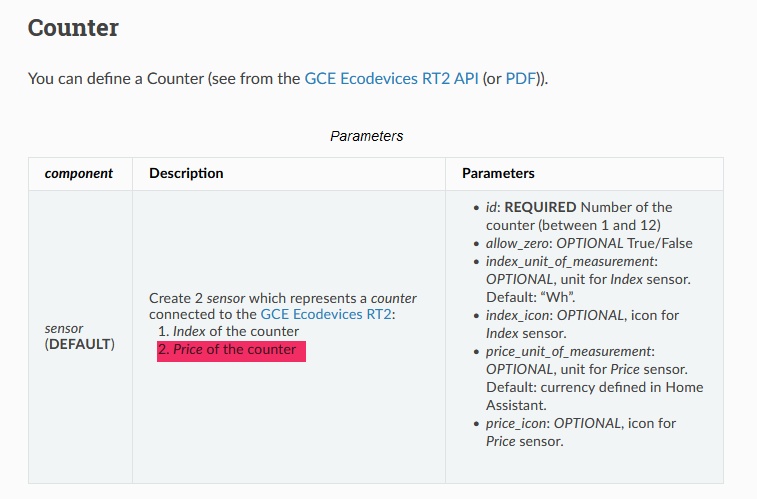Select the component column header

pyautogui.click(x=79, y=173)
